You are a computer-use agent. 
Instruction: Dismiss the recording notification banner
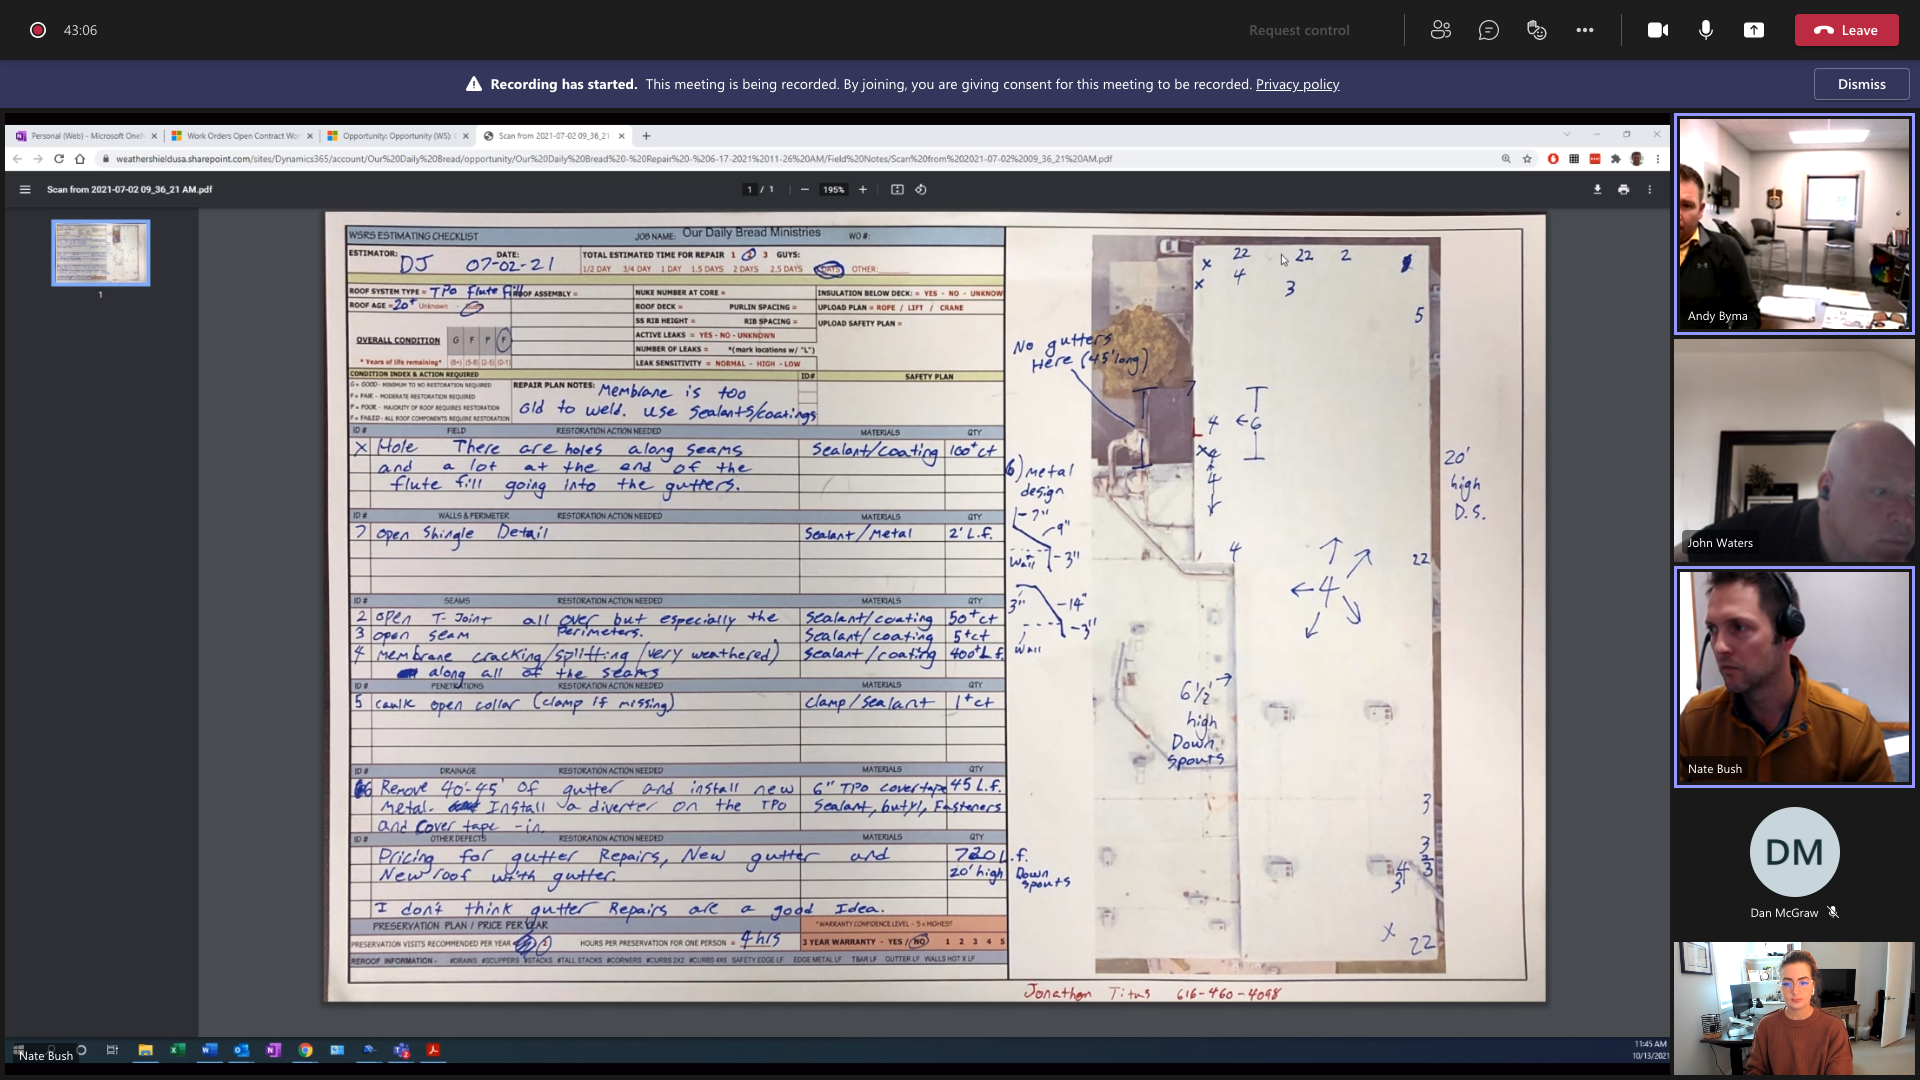1860,84
